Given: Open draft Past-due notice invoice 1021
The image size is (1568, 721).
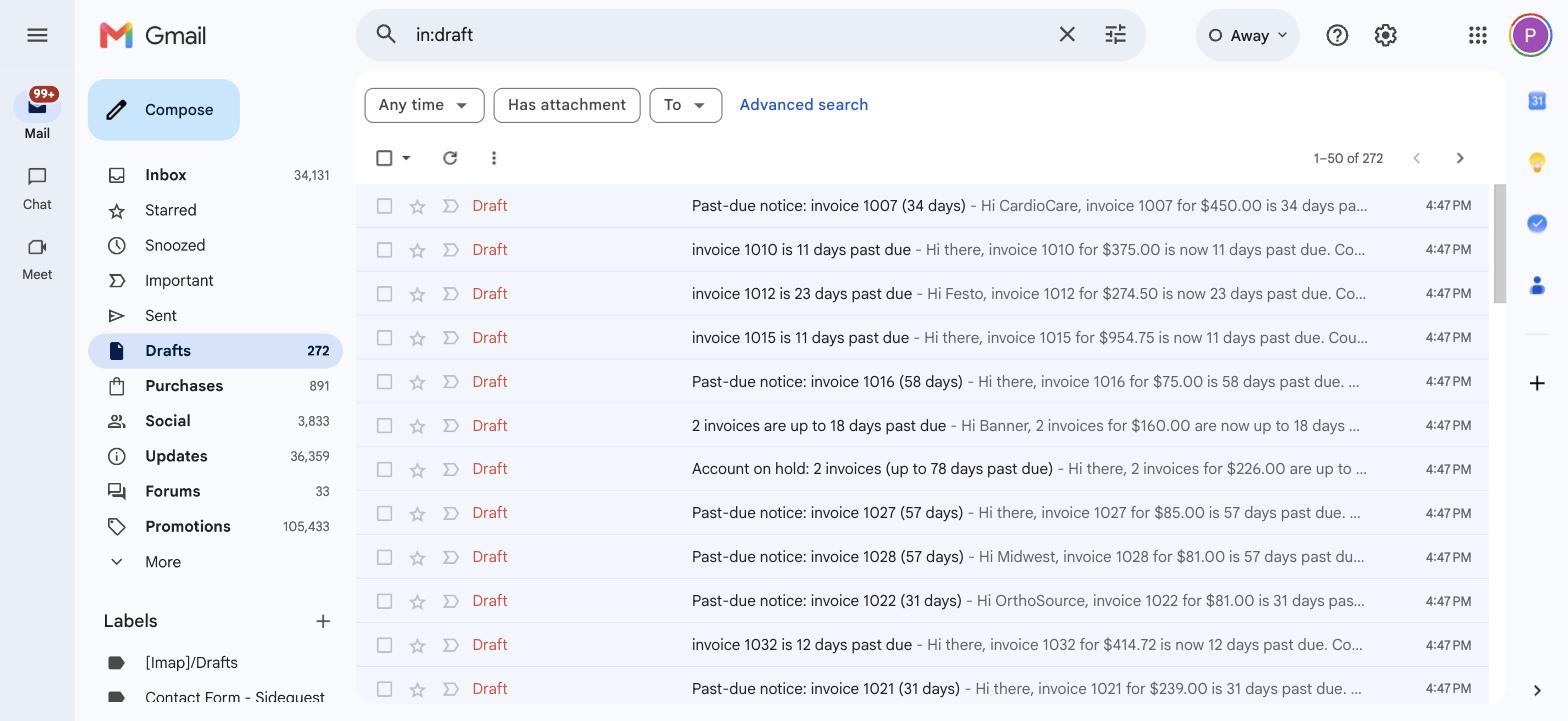Looking at the screenshot, I should (x=922, y=689).
